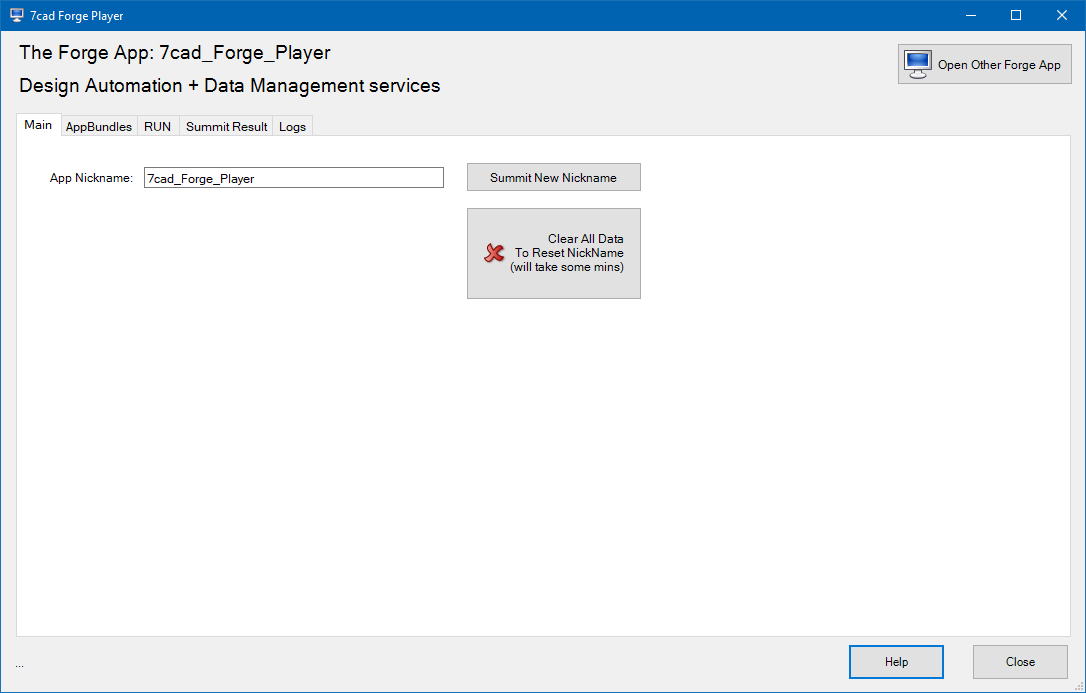Show the Logs tab

292,127
